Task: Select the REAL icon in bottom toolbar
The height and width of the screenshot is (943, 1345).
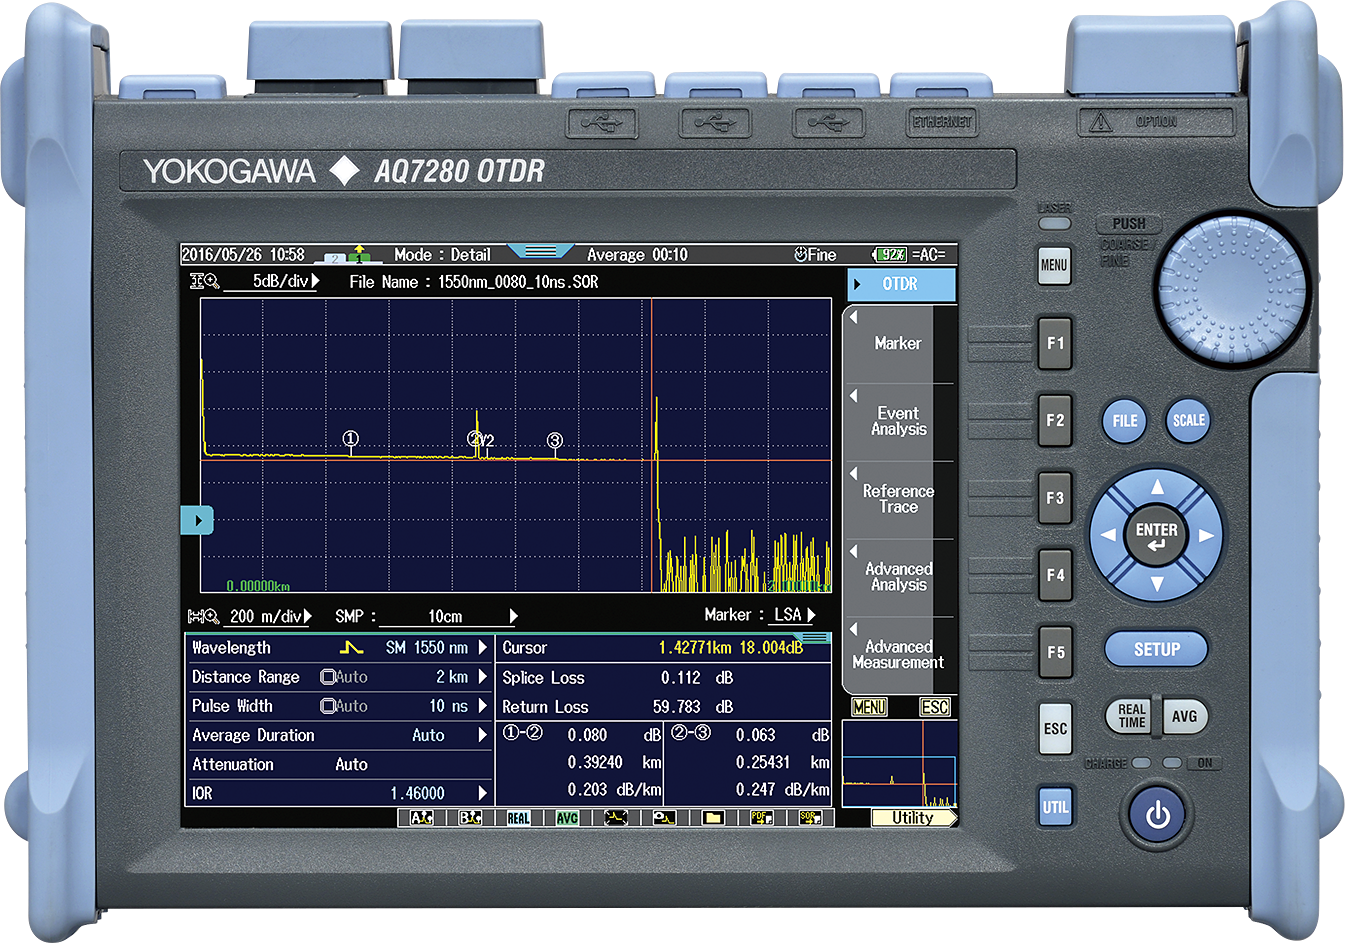Action: pyautogui.click(x=518, y=818)
